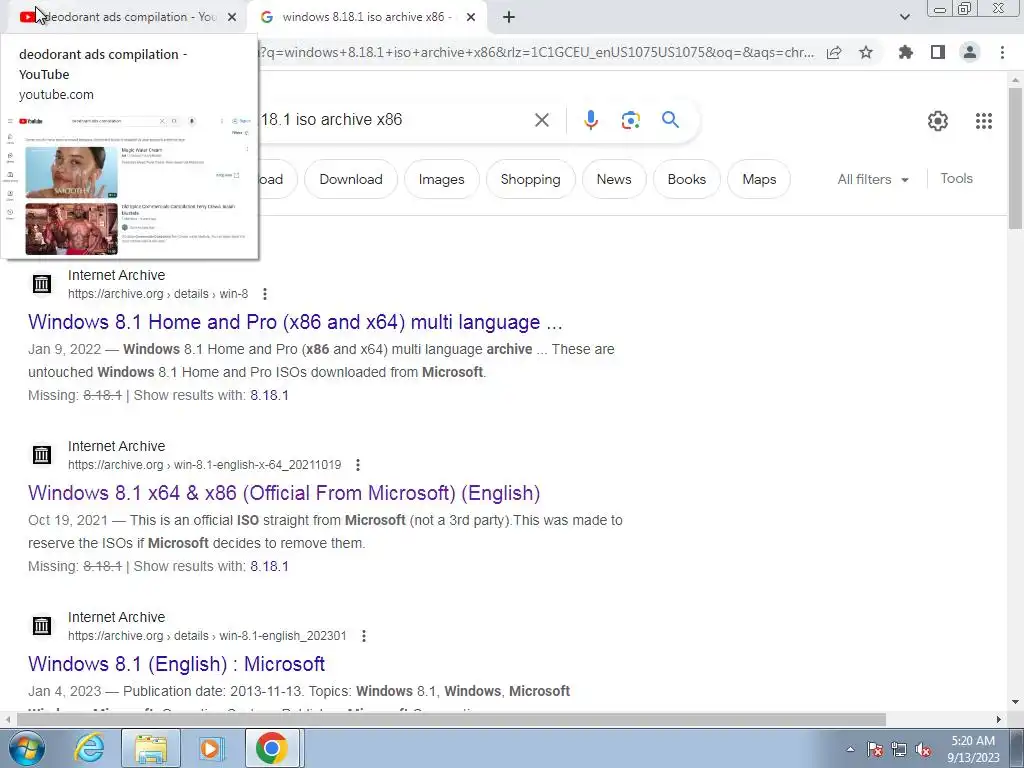This screenshot has height=768, width=1024.
Task: Click the Magic Water Cream thumbnail in the YouTube tab preview
Action: [72, 172]
